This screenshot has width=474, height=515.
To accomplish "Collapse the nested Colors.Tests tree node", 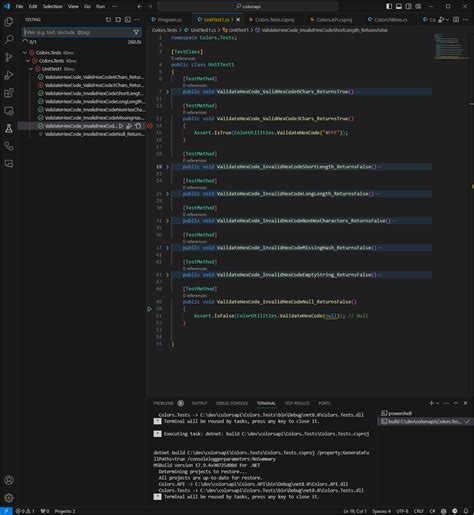I will pos(28,61).
